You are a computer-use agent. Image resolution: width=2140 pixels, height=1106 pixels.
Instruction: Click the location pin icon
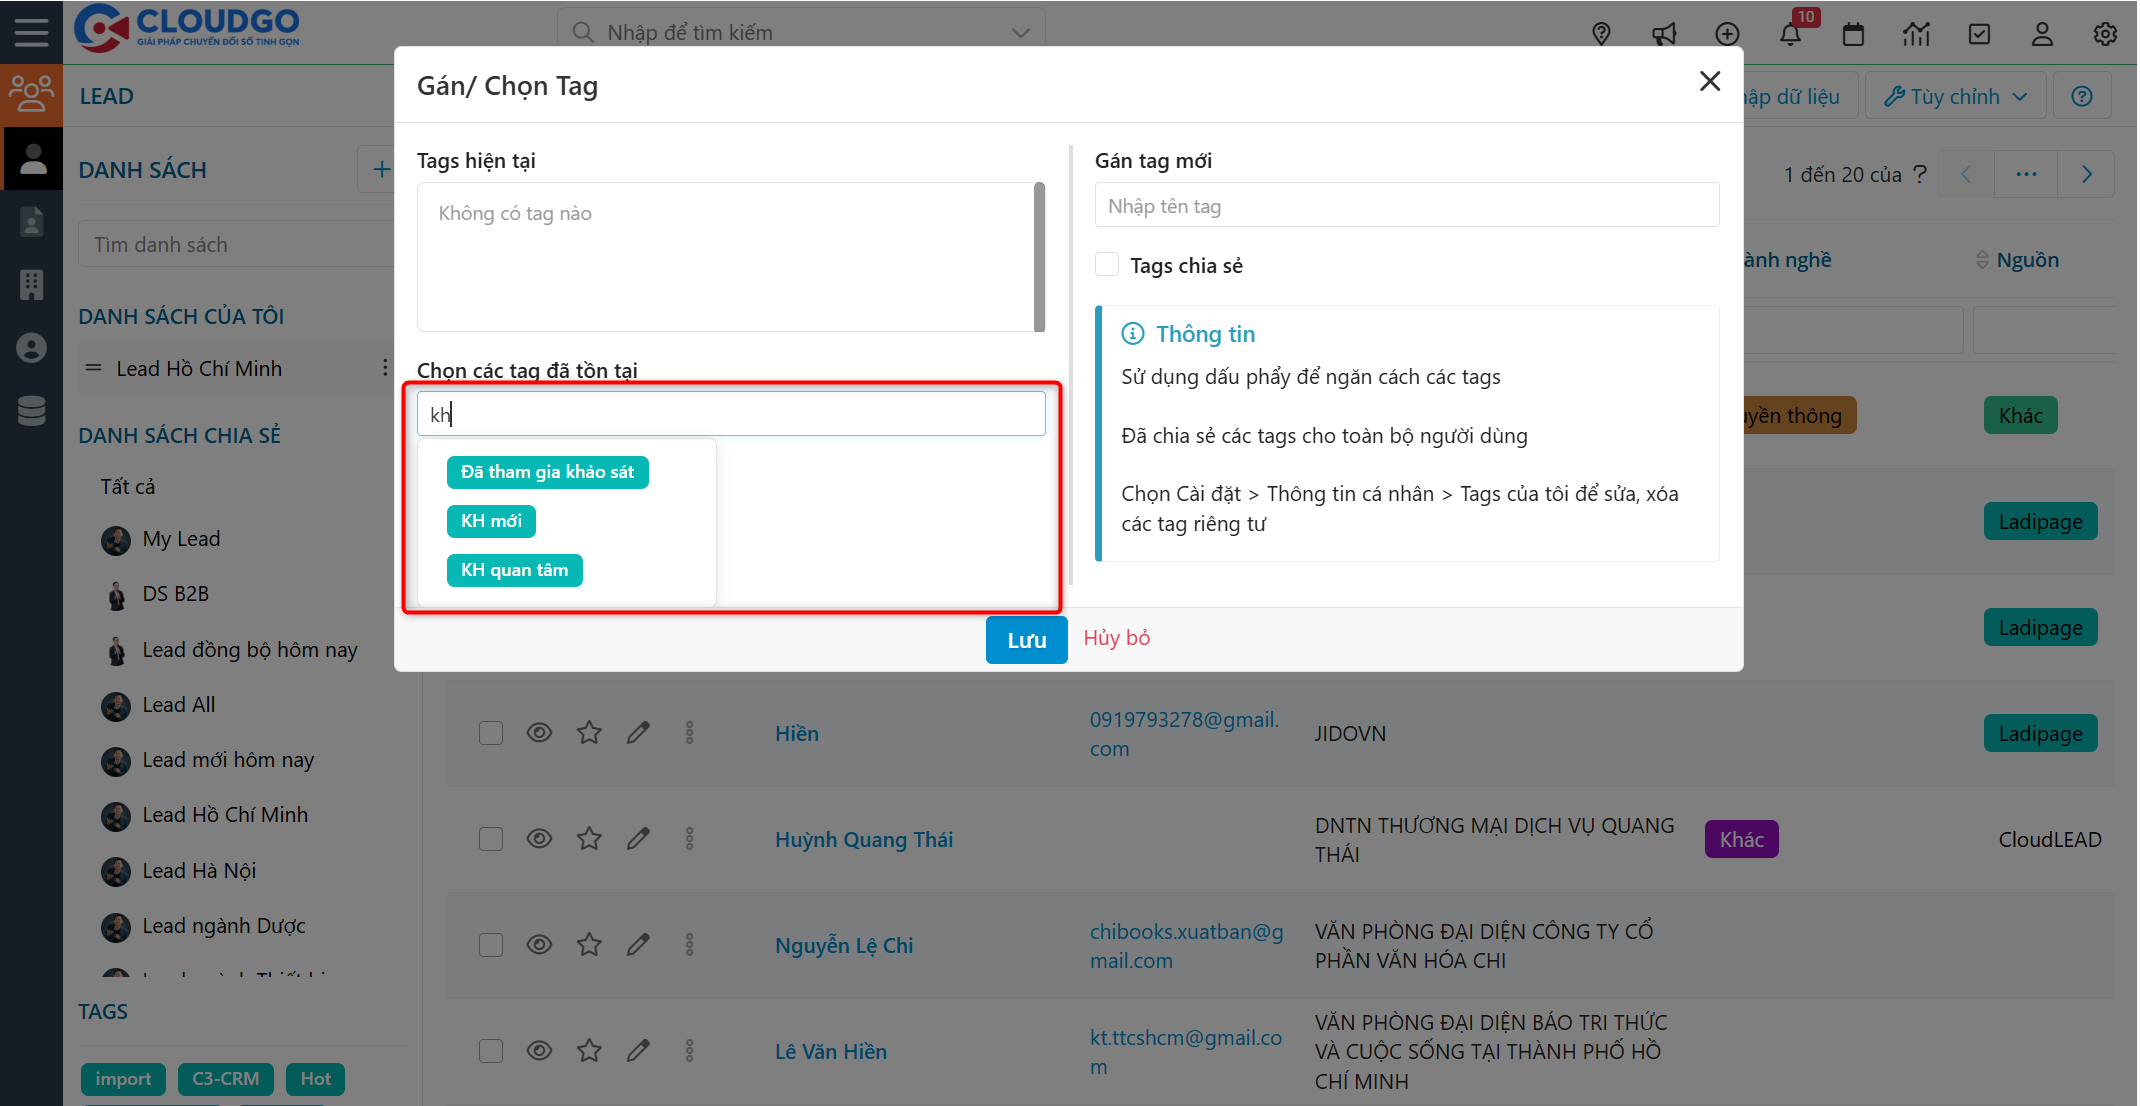(x=1601, y=34)
